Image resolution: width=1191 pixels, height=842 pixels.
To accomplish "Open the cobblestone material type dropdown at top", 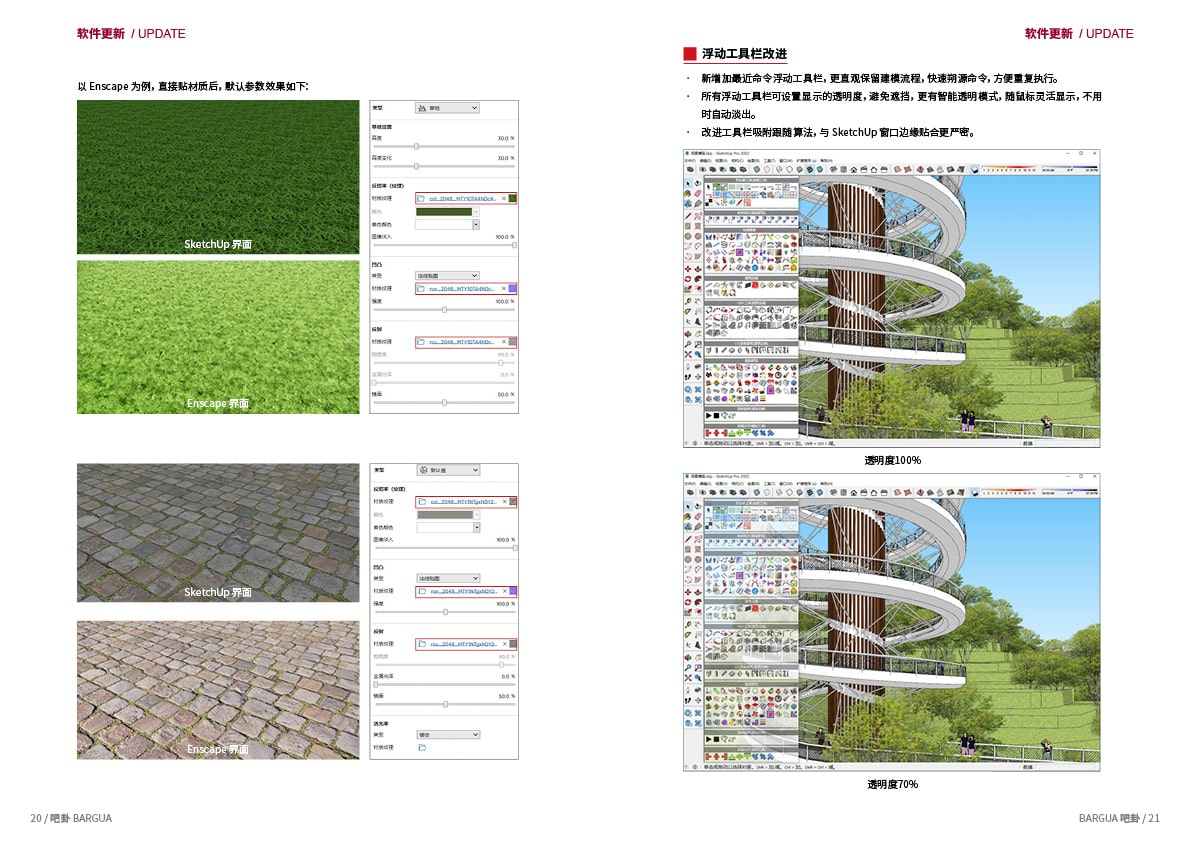I will tap(448, 470).
